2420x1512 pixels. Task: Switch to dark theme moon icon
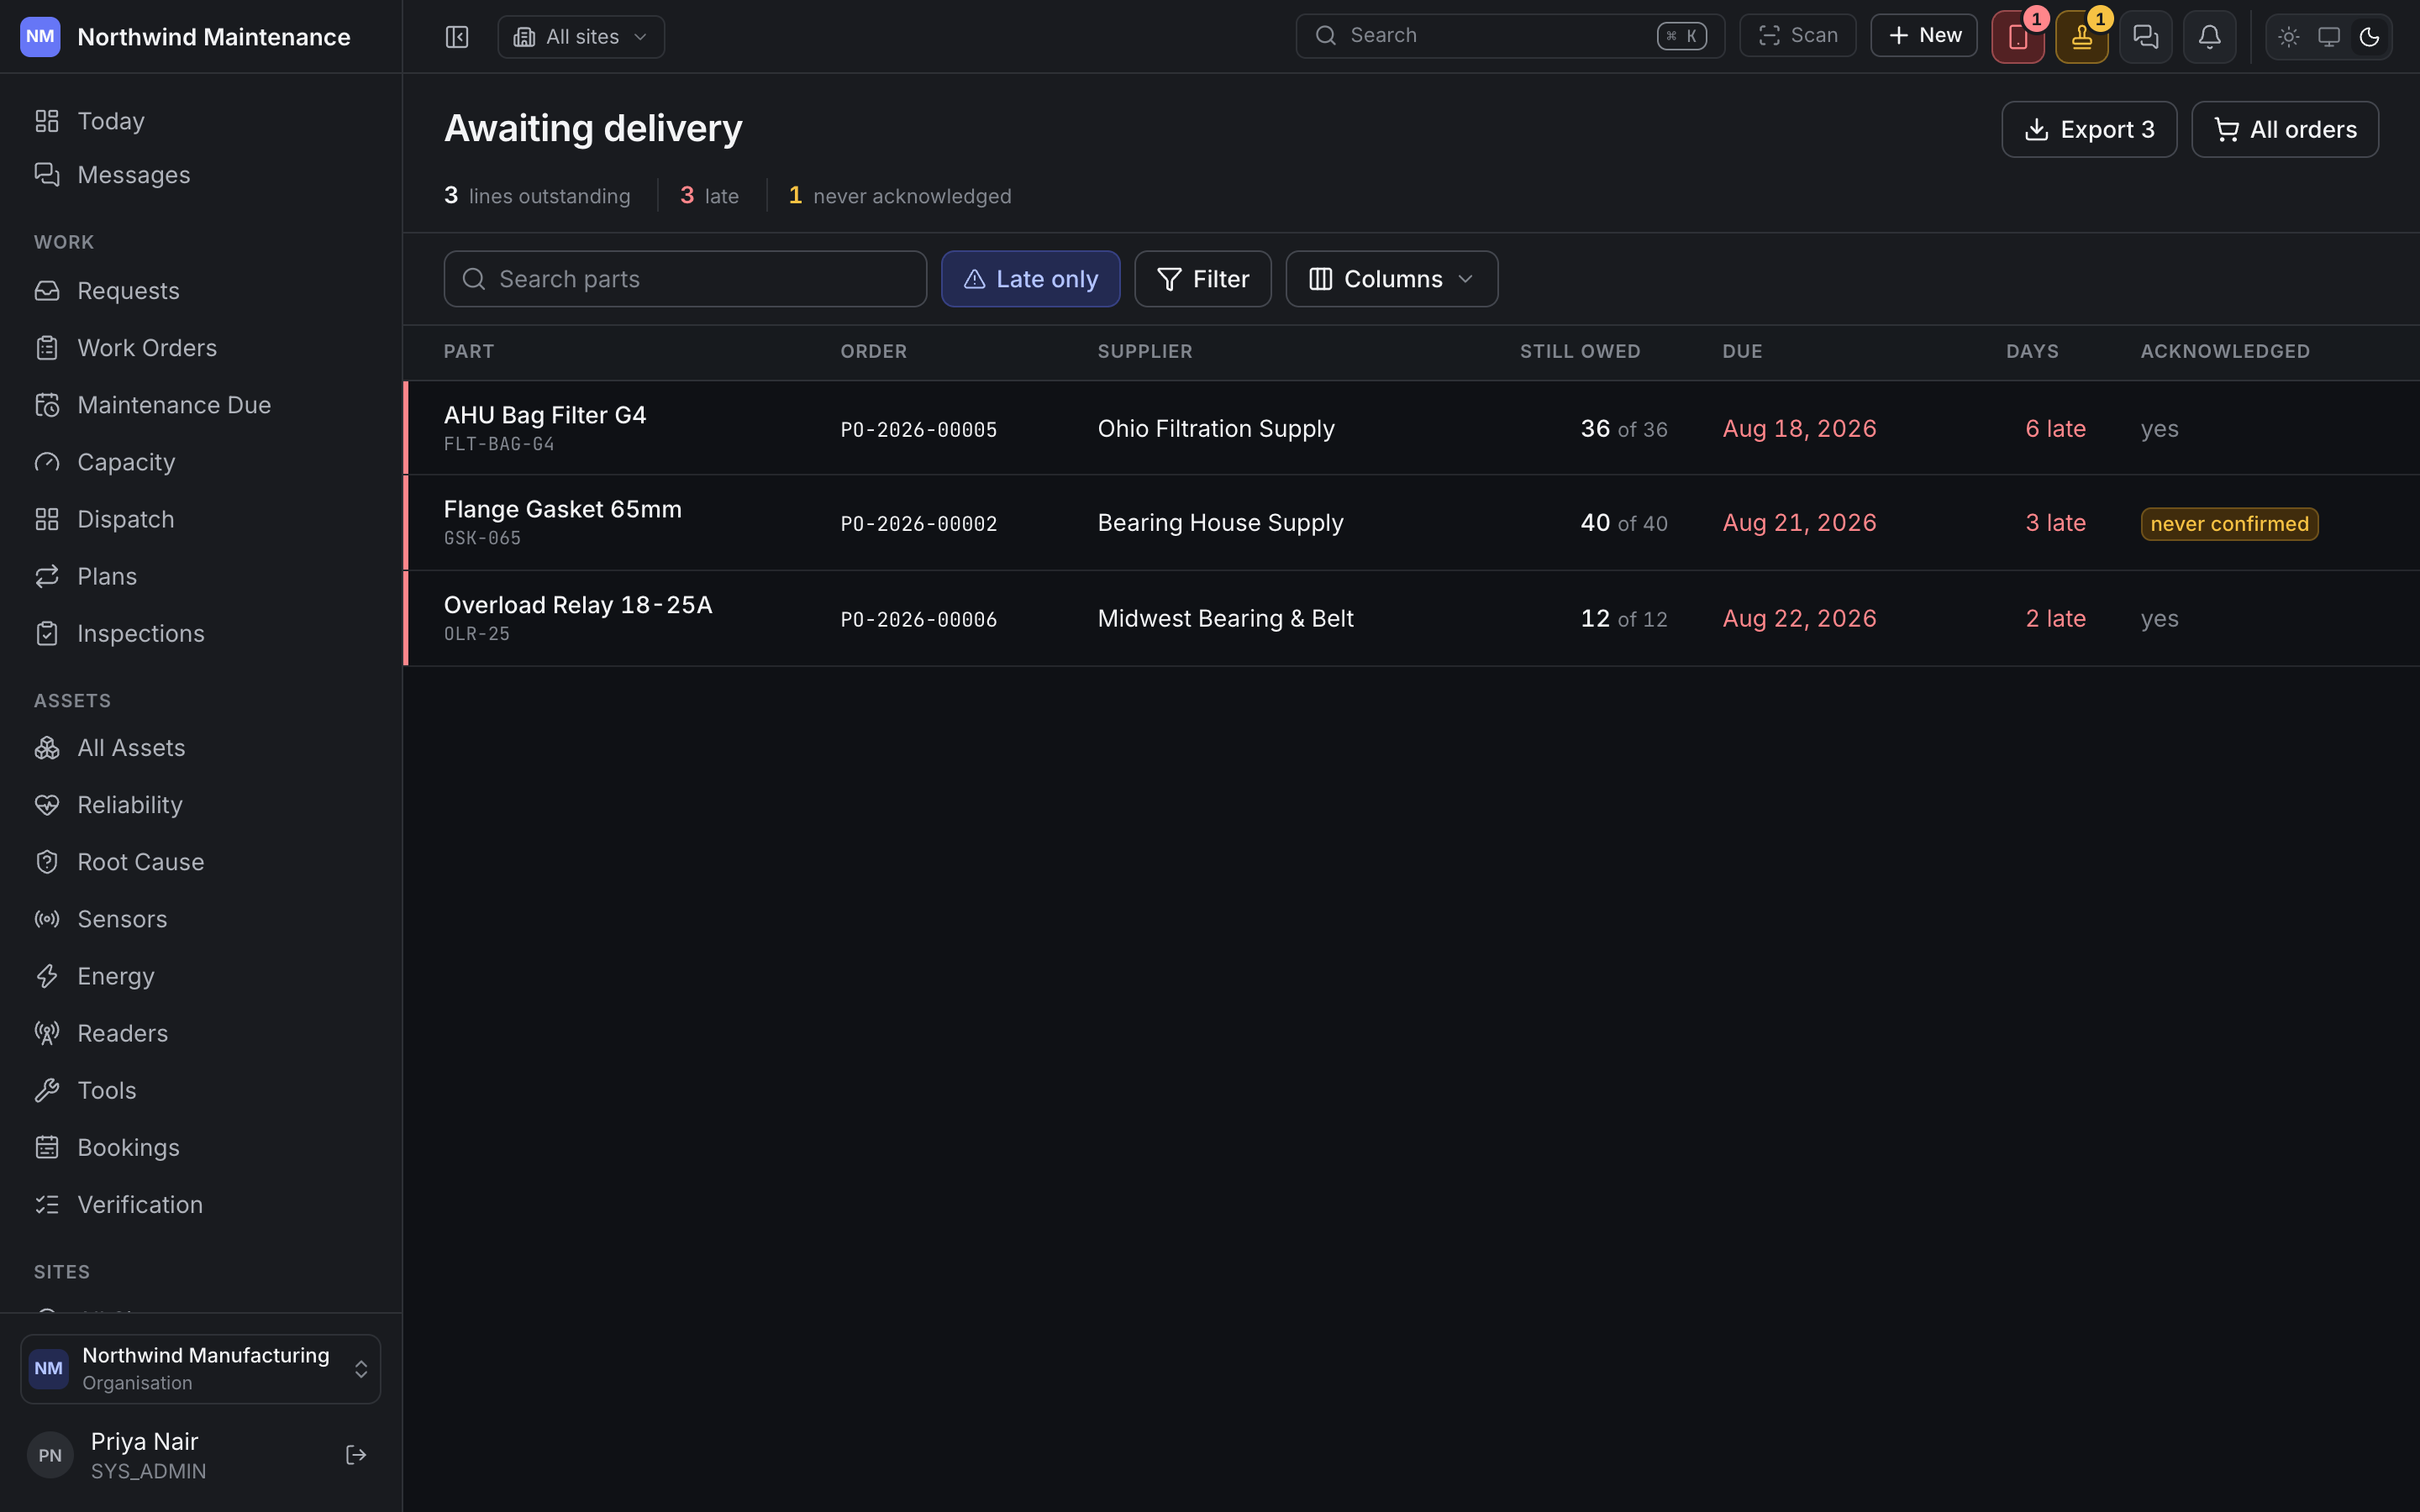pos(2369,37)
